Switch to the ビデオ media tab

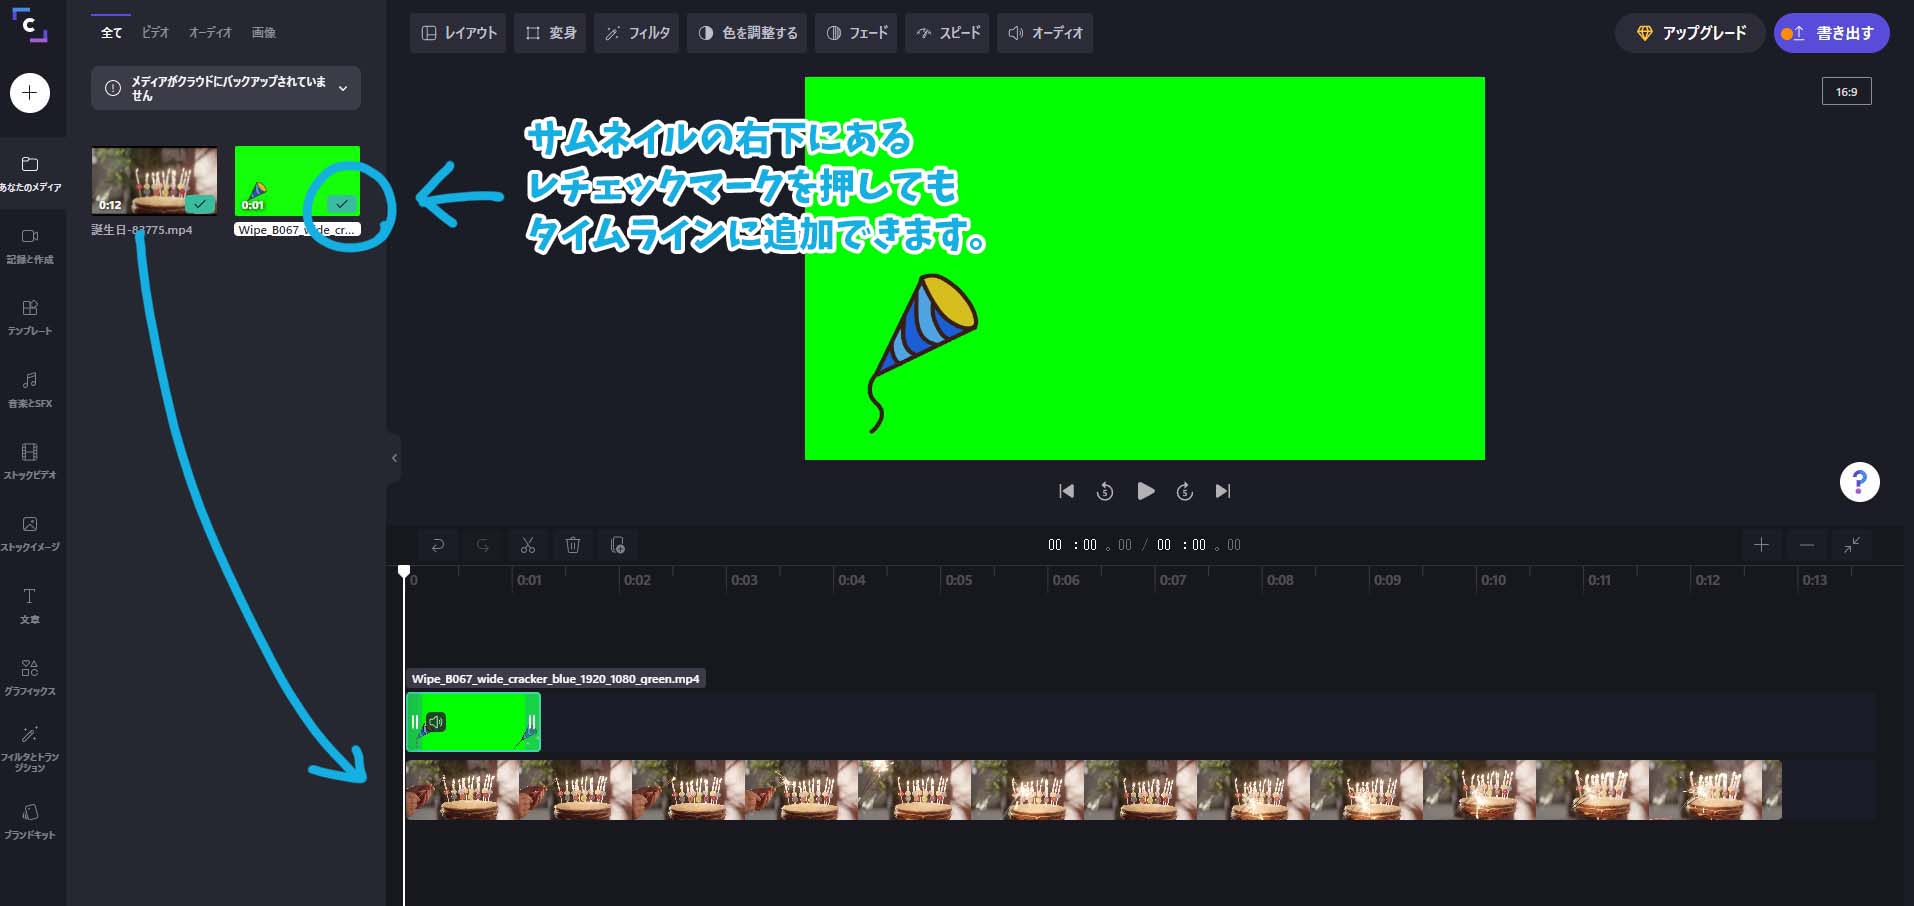(x=155, y=33)
